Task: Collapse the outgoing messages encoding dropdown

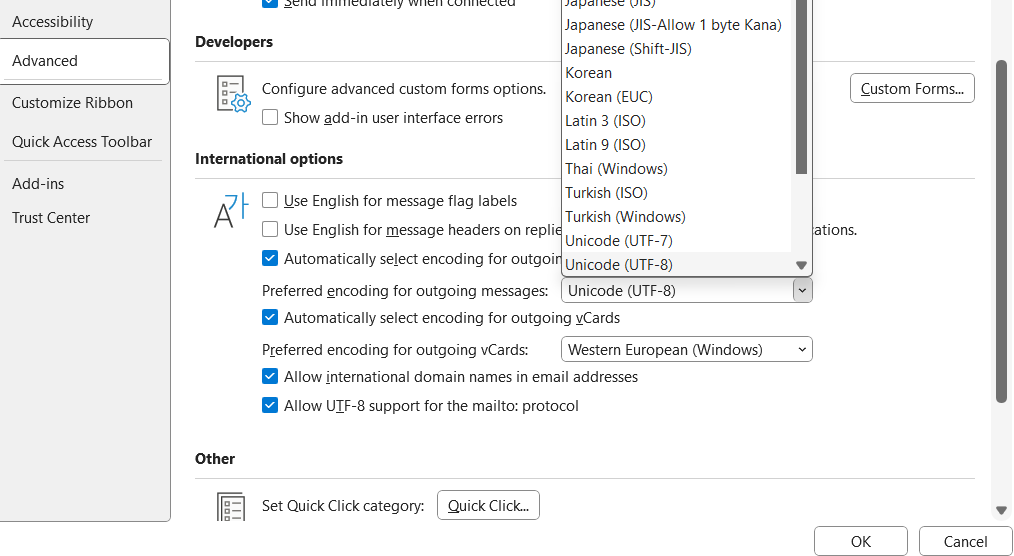Action: pyautogui.click(x=801, y=291)
